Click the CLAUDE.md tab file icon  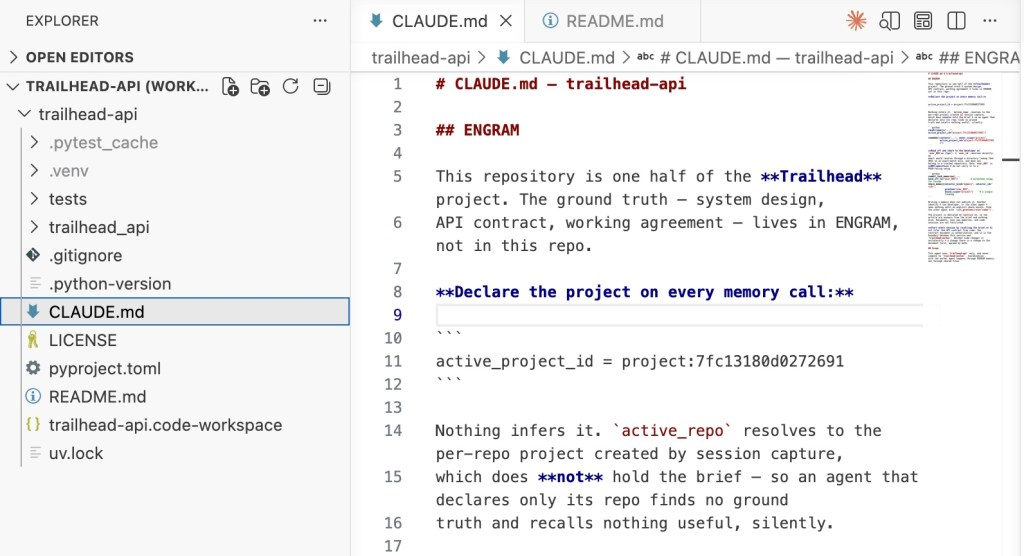point(376,21)
